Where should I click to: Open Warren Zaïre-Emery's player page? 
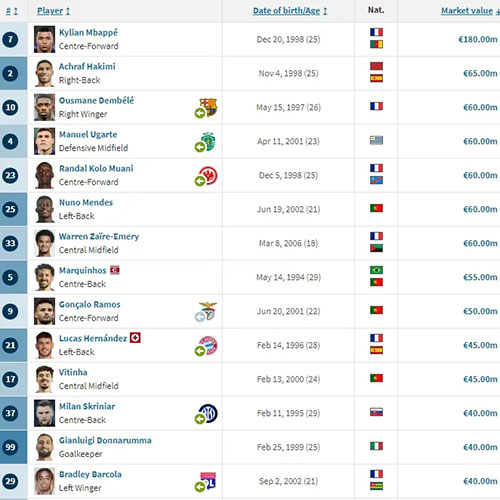click(99, 236)
